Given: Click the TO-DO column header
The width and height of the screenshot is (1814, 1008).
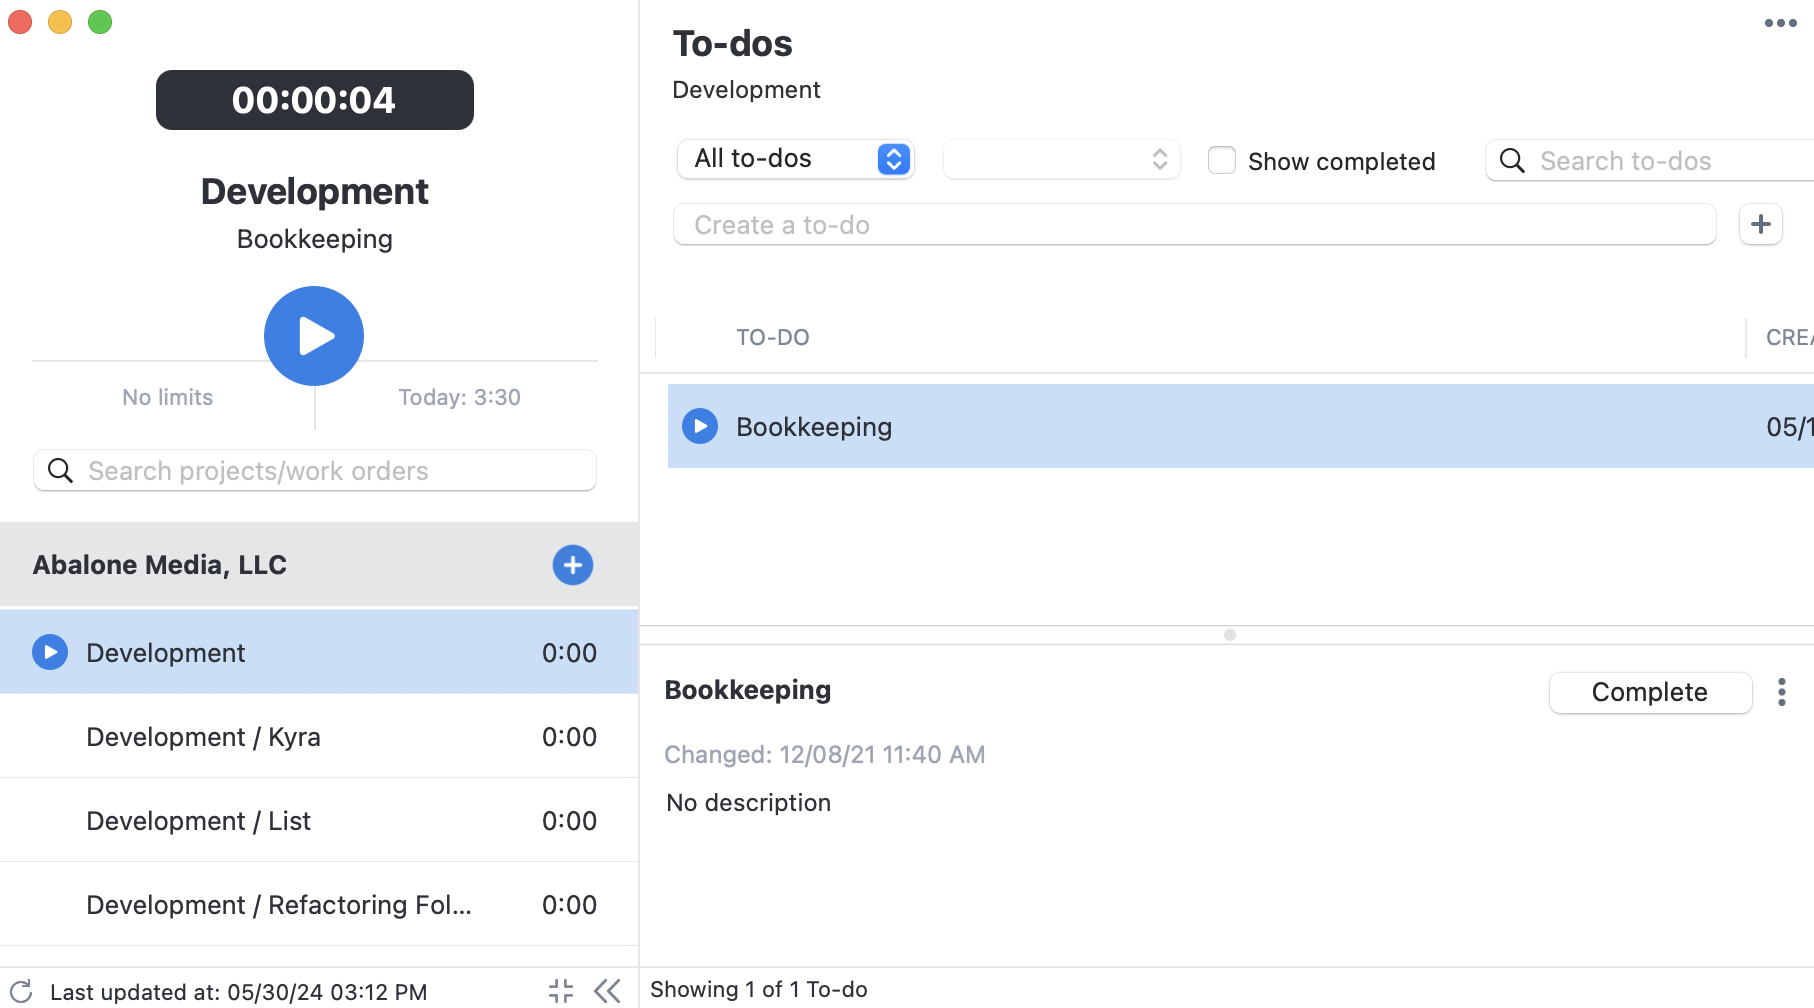Looking at the screenshot, I should click(773, 337).
